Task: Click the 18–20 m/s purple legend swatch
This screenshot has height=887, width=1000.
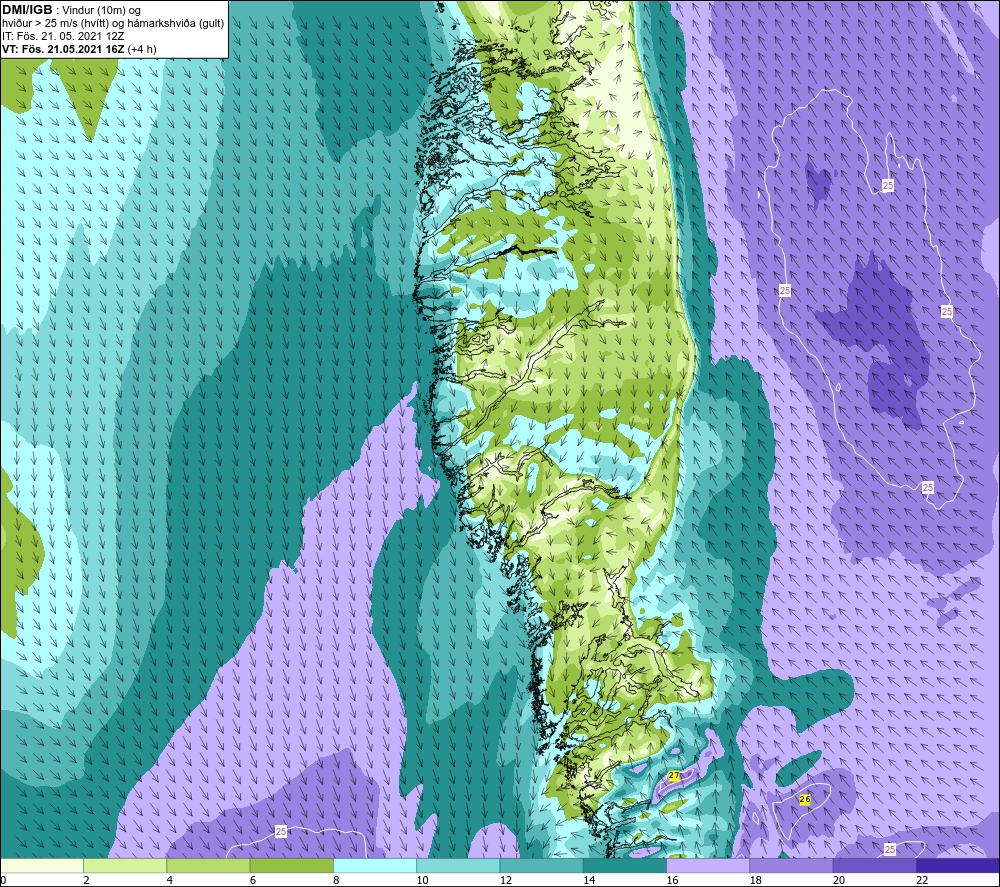Action: click(x=791, y=865)
